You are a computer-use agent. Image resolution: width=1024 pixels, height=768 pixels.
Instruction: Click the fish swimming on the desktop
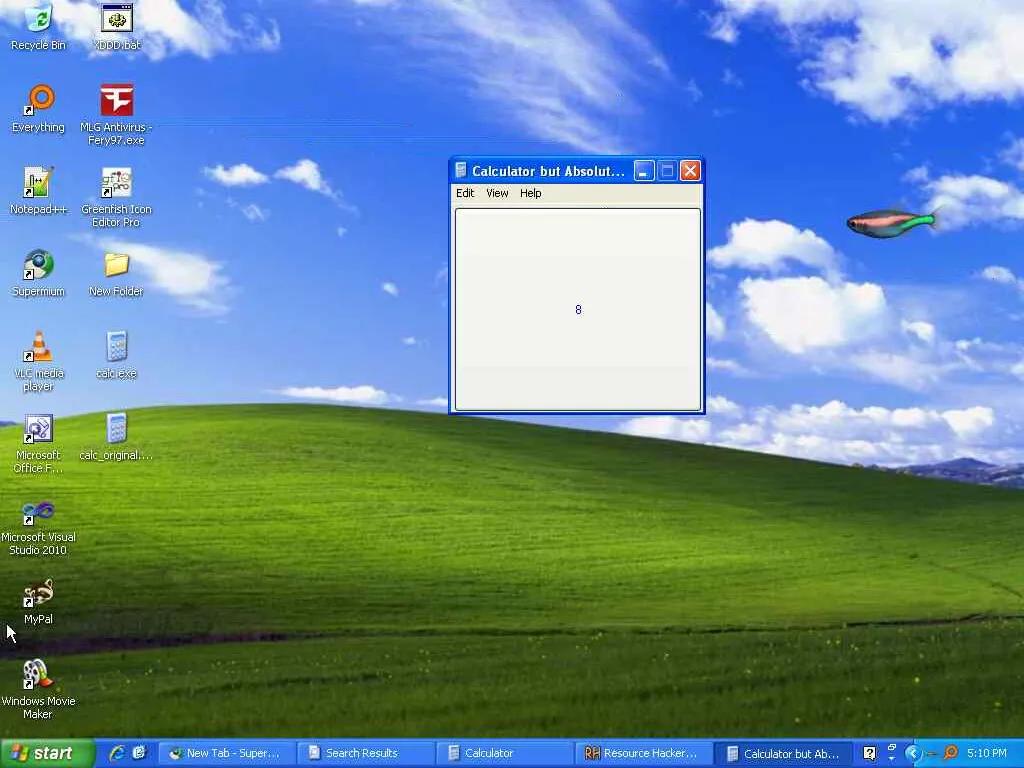click(891, 222)
